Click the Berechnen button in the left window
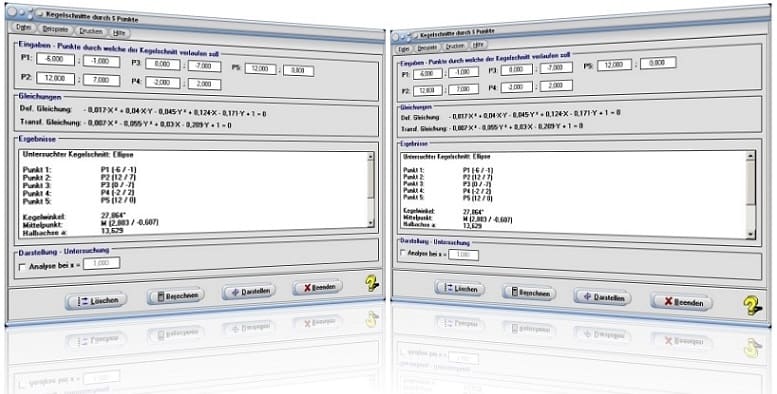The width and height of the screenshot is (777, 394). point(175,296)
